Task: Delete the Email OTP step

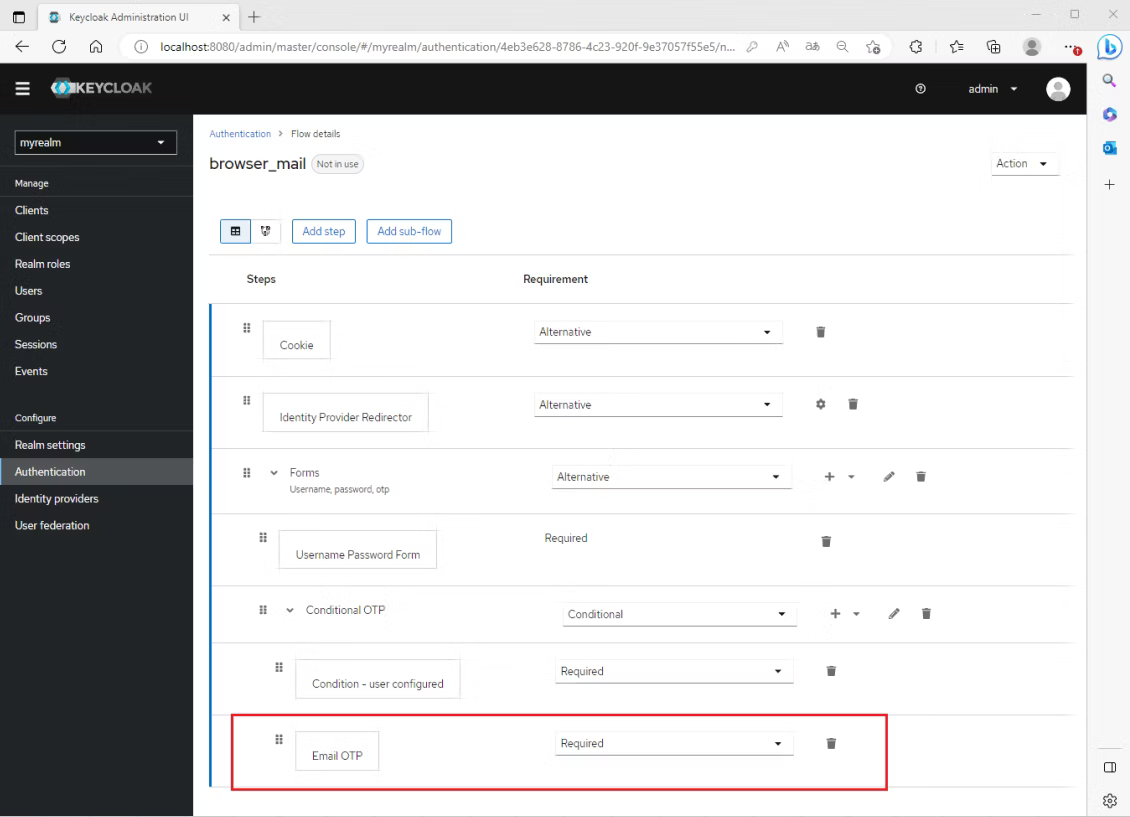Action: click(830, 743)
